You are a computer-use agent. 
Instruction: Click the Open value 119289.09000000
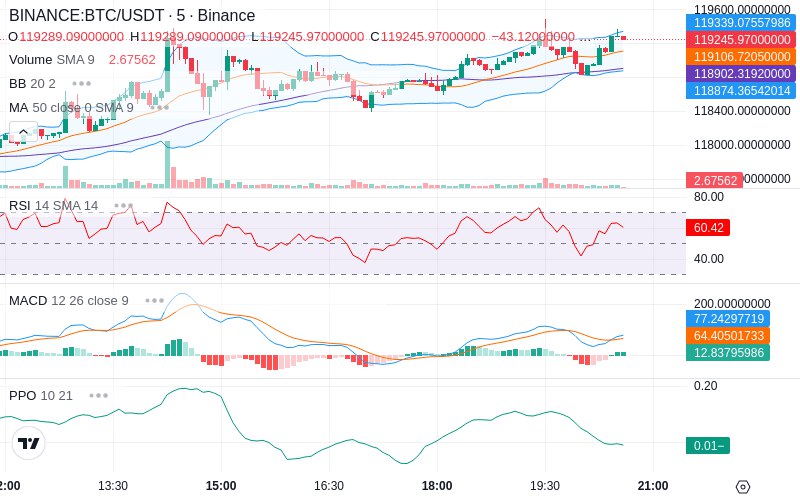(x=71, y=37)
